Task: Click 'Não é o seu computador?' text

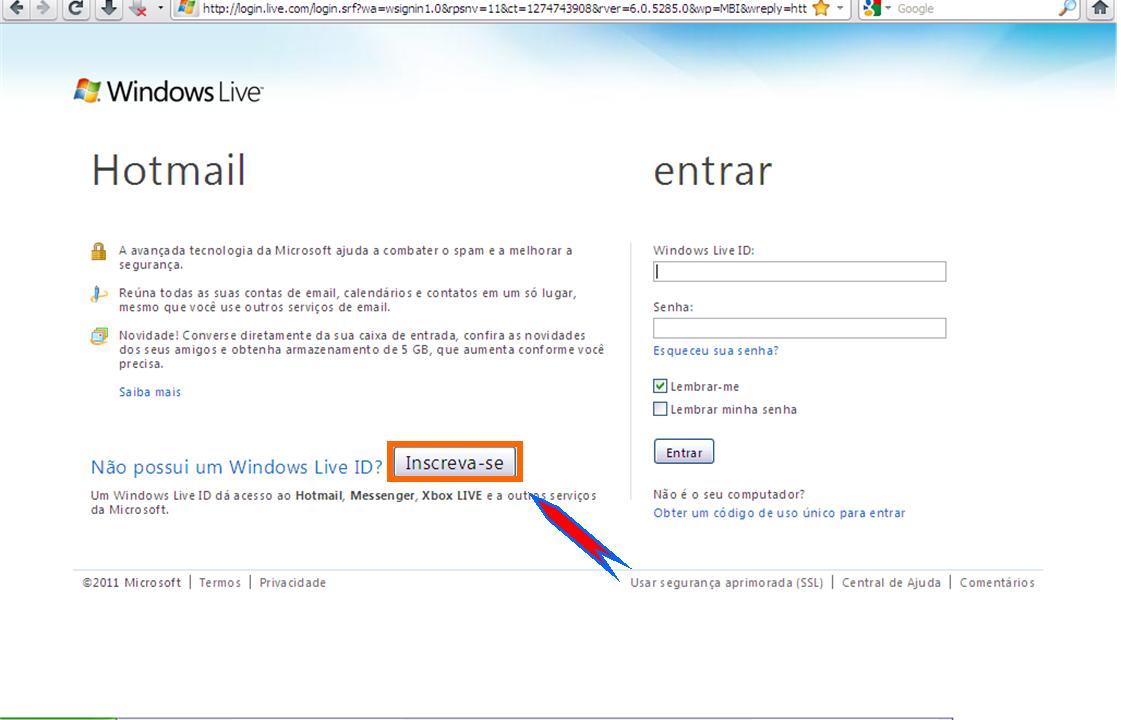Action: 729,495
